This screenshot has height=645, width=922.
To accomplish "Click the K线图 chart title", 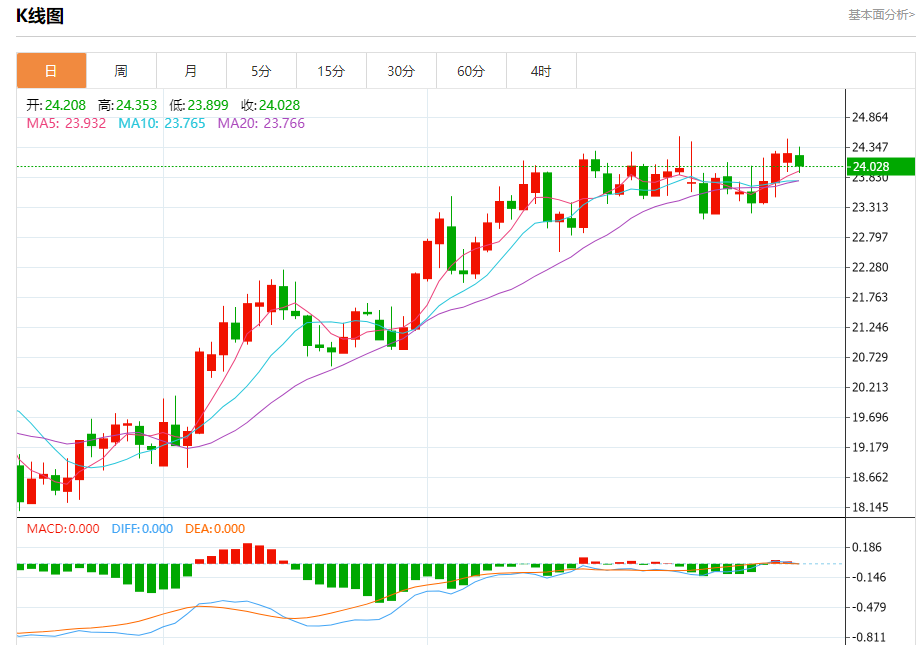I will (x=40, y=16).
